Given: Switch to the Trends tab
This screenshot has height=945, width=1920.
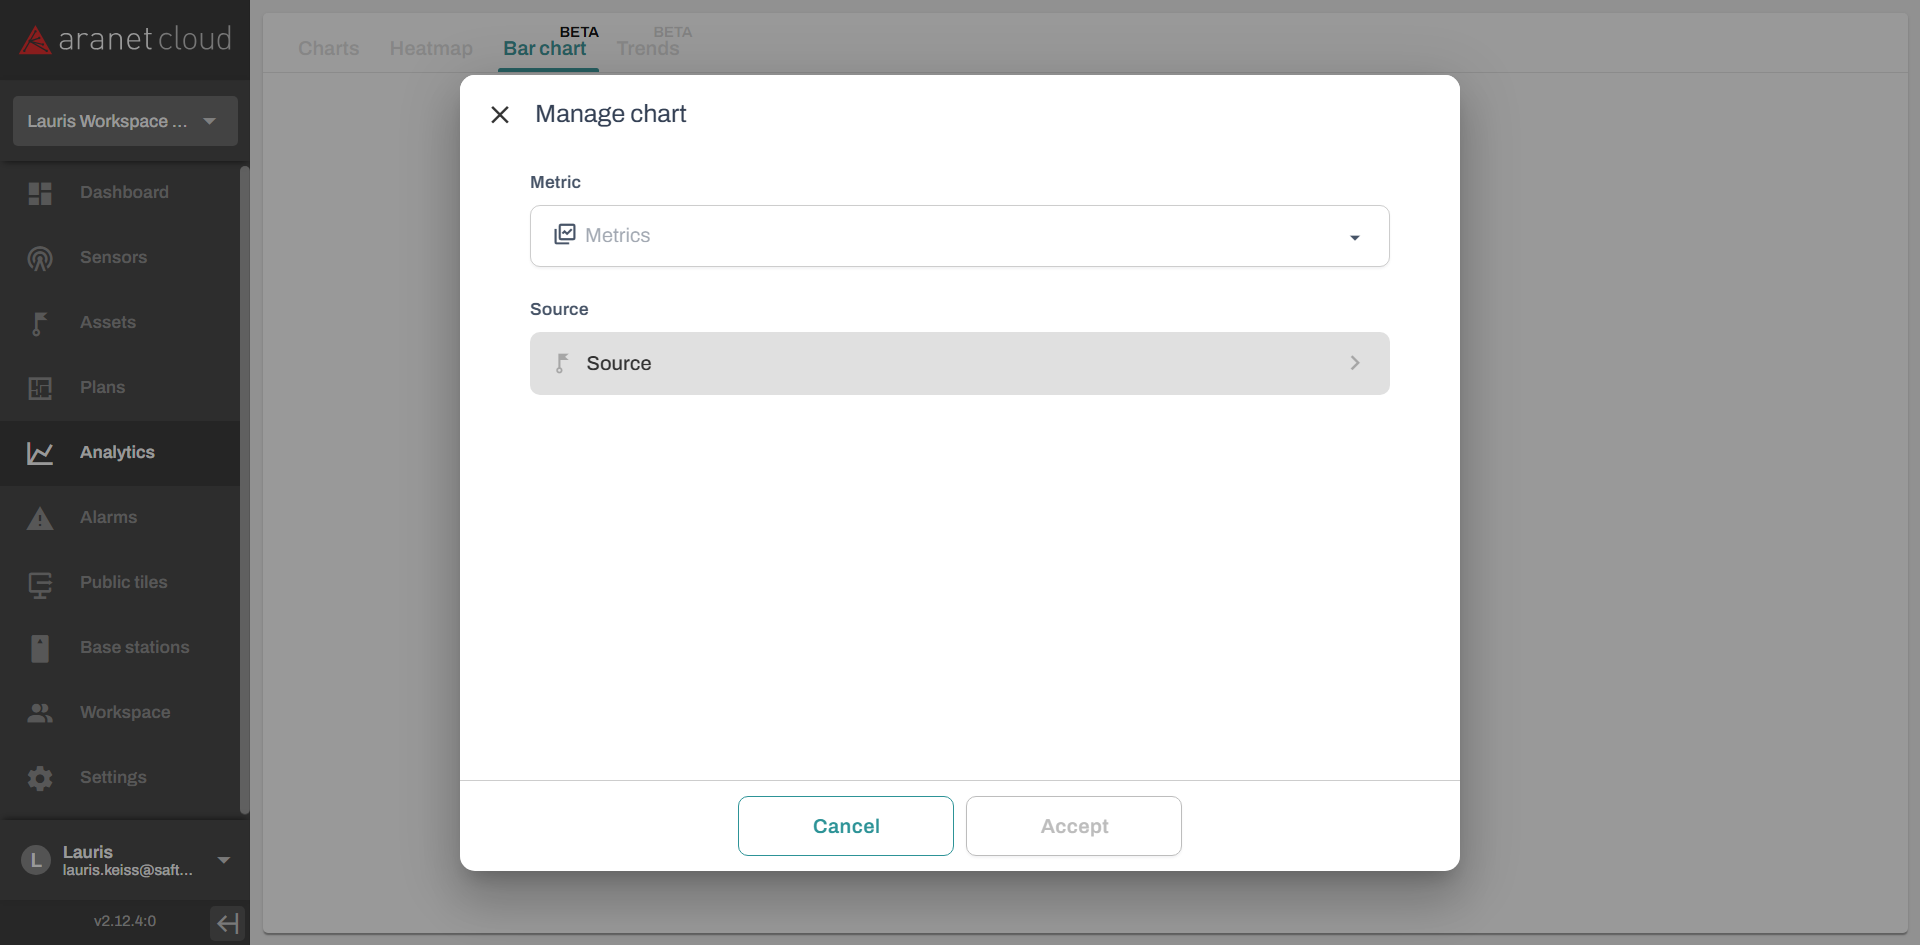Looking at the screenshot, I should 648,48.
